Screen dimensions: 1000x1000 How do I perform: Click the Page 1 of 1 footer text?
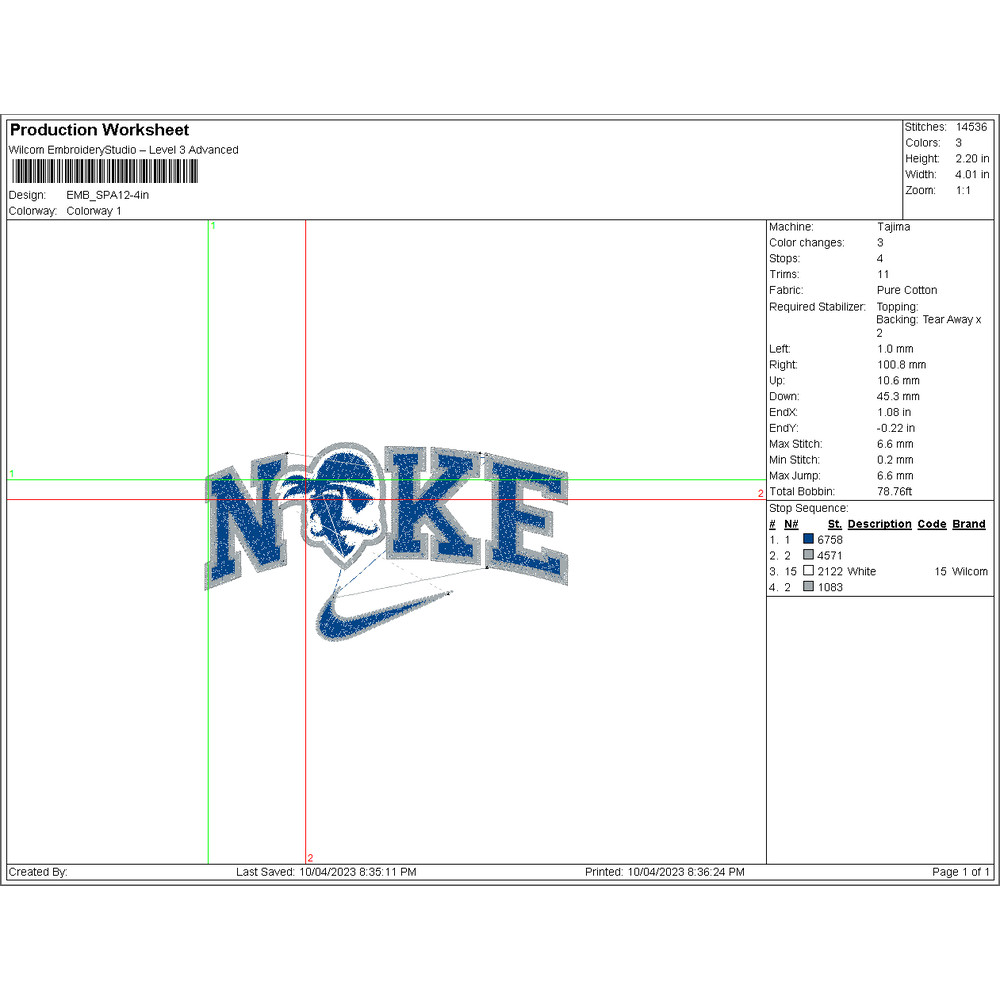point(960,872)
